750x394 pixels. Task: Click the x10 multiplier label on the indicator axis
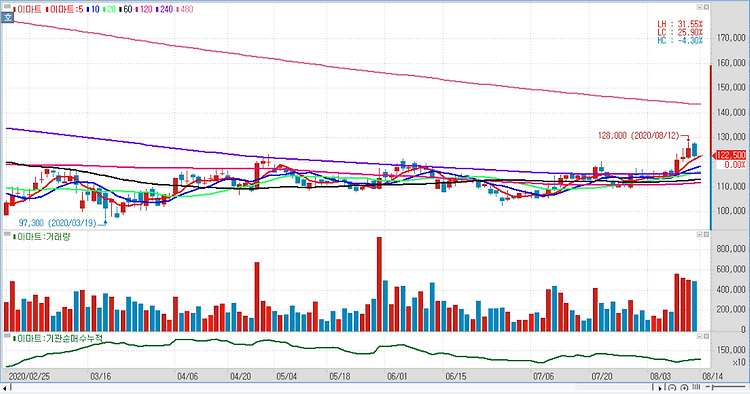(739, 362)
